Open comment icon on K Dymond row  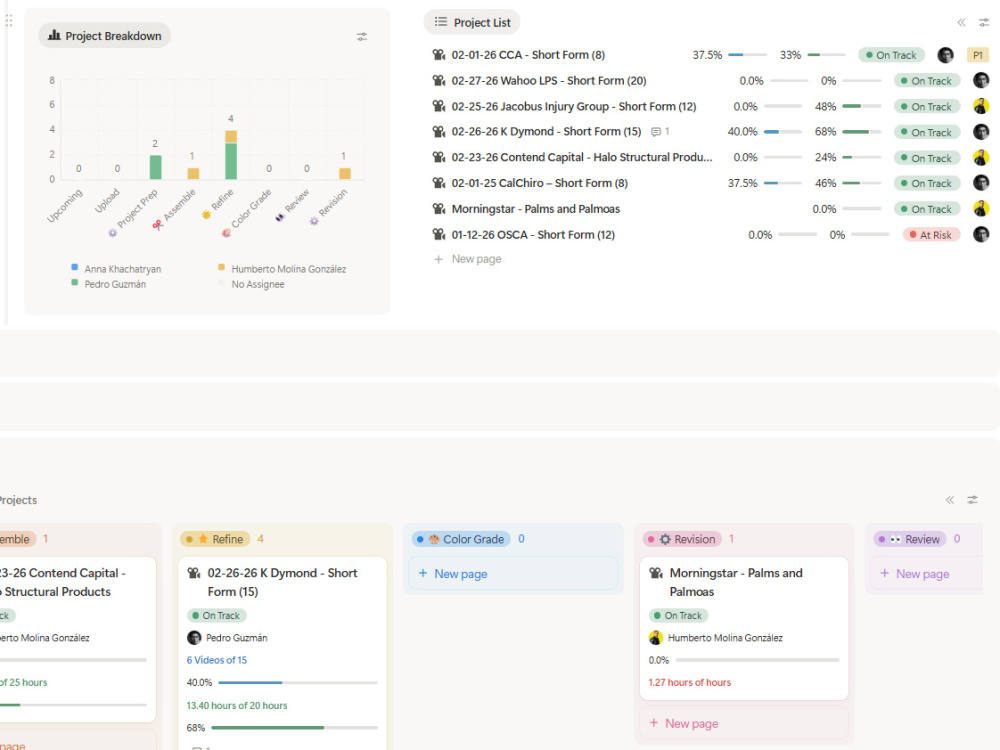656,132
